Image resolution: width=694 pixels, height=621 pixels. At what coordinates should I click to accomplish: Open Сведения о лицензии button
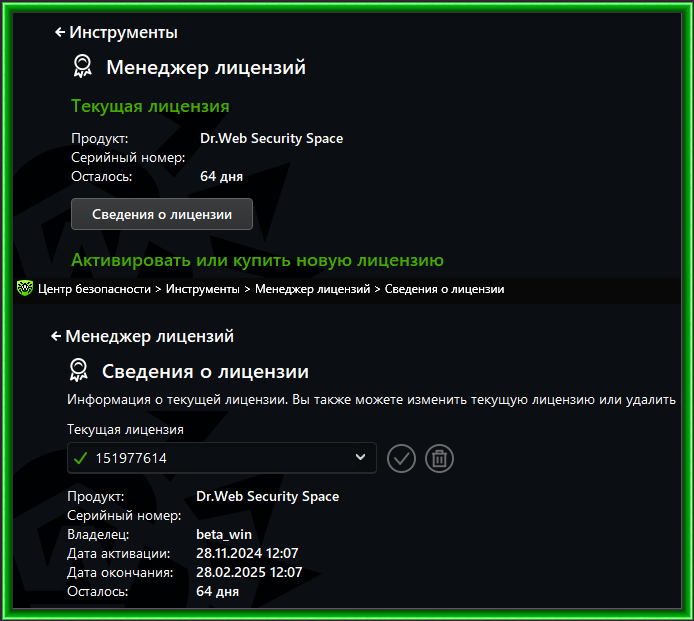click(x=162, y=214)
